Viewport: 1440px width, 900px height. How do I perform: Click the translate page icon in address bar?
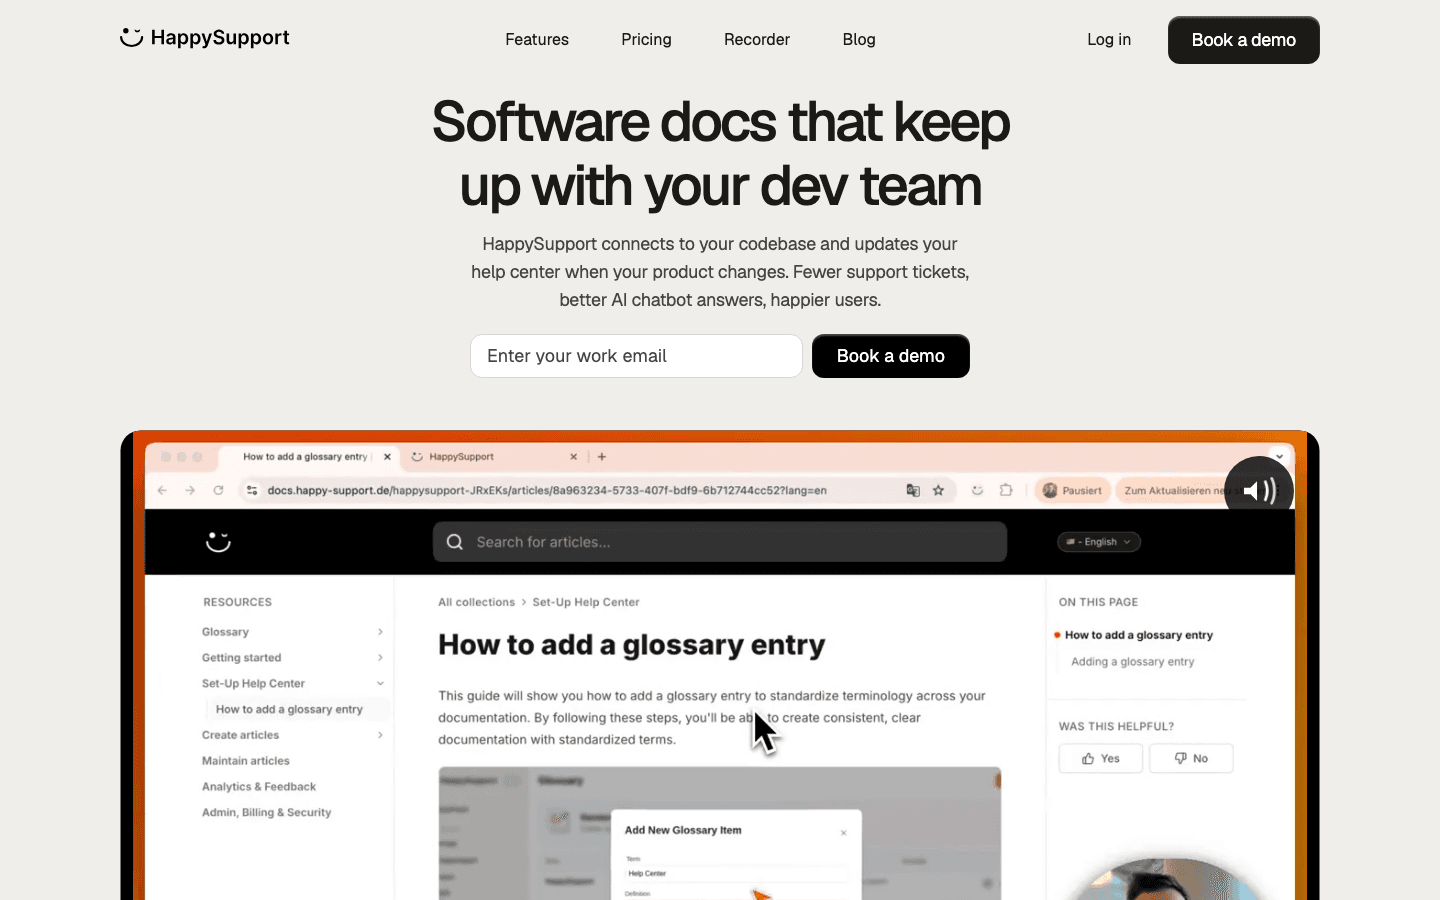tap(913, 490)
